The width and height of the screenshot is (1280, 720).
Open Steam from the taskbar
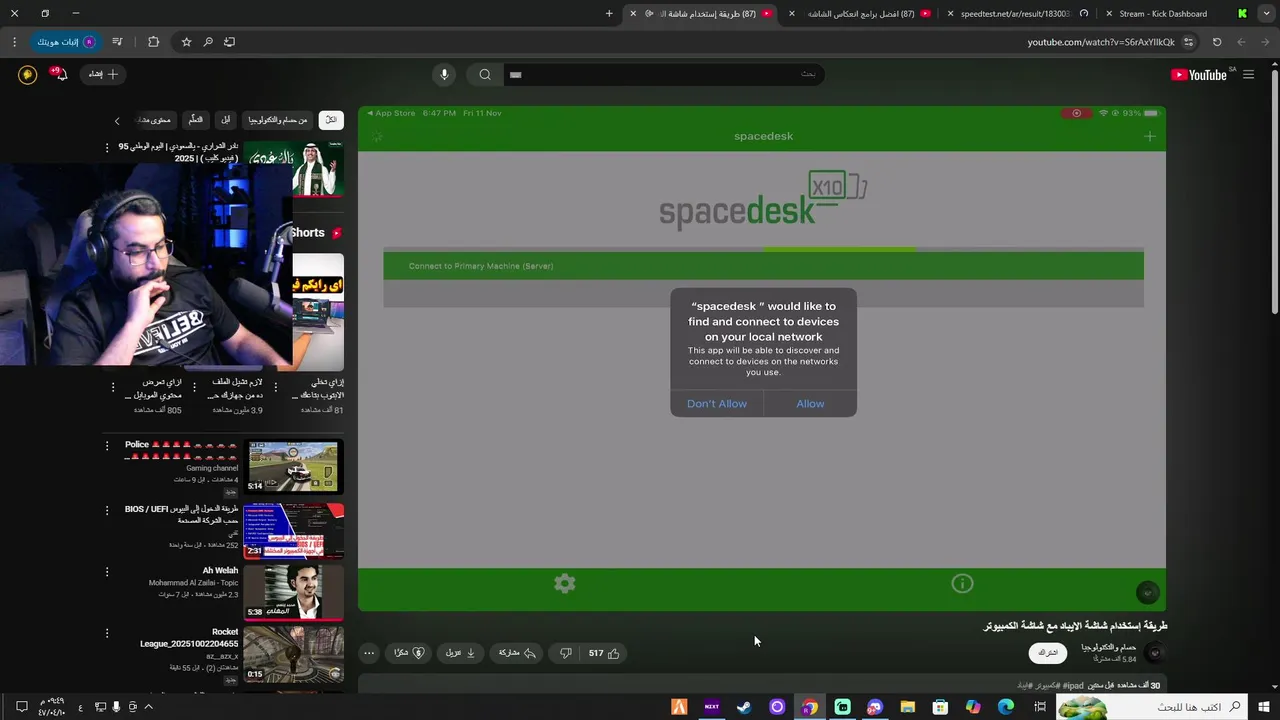coord(744,707)
